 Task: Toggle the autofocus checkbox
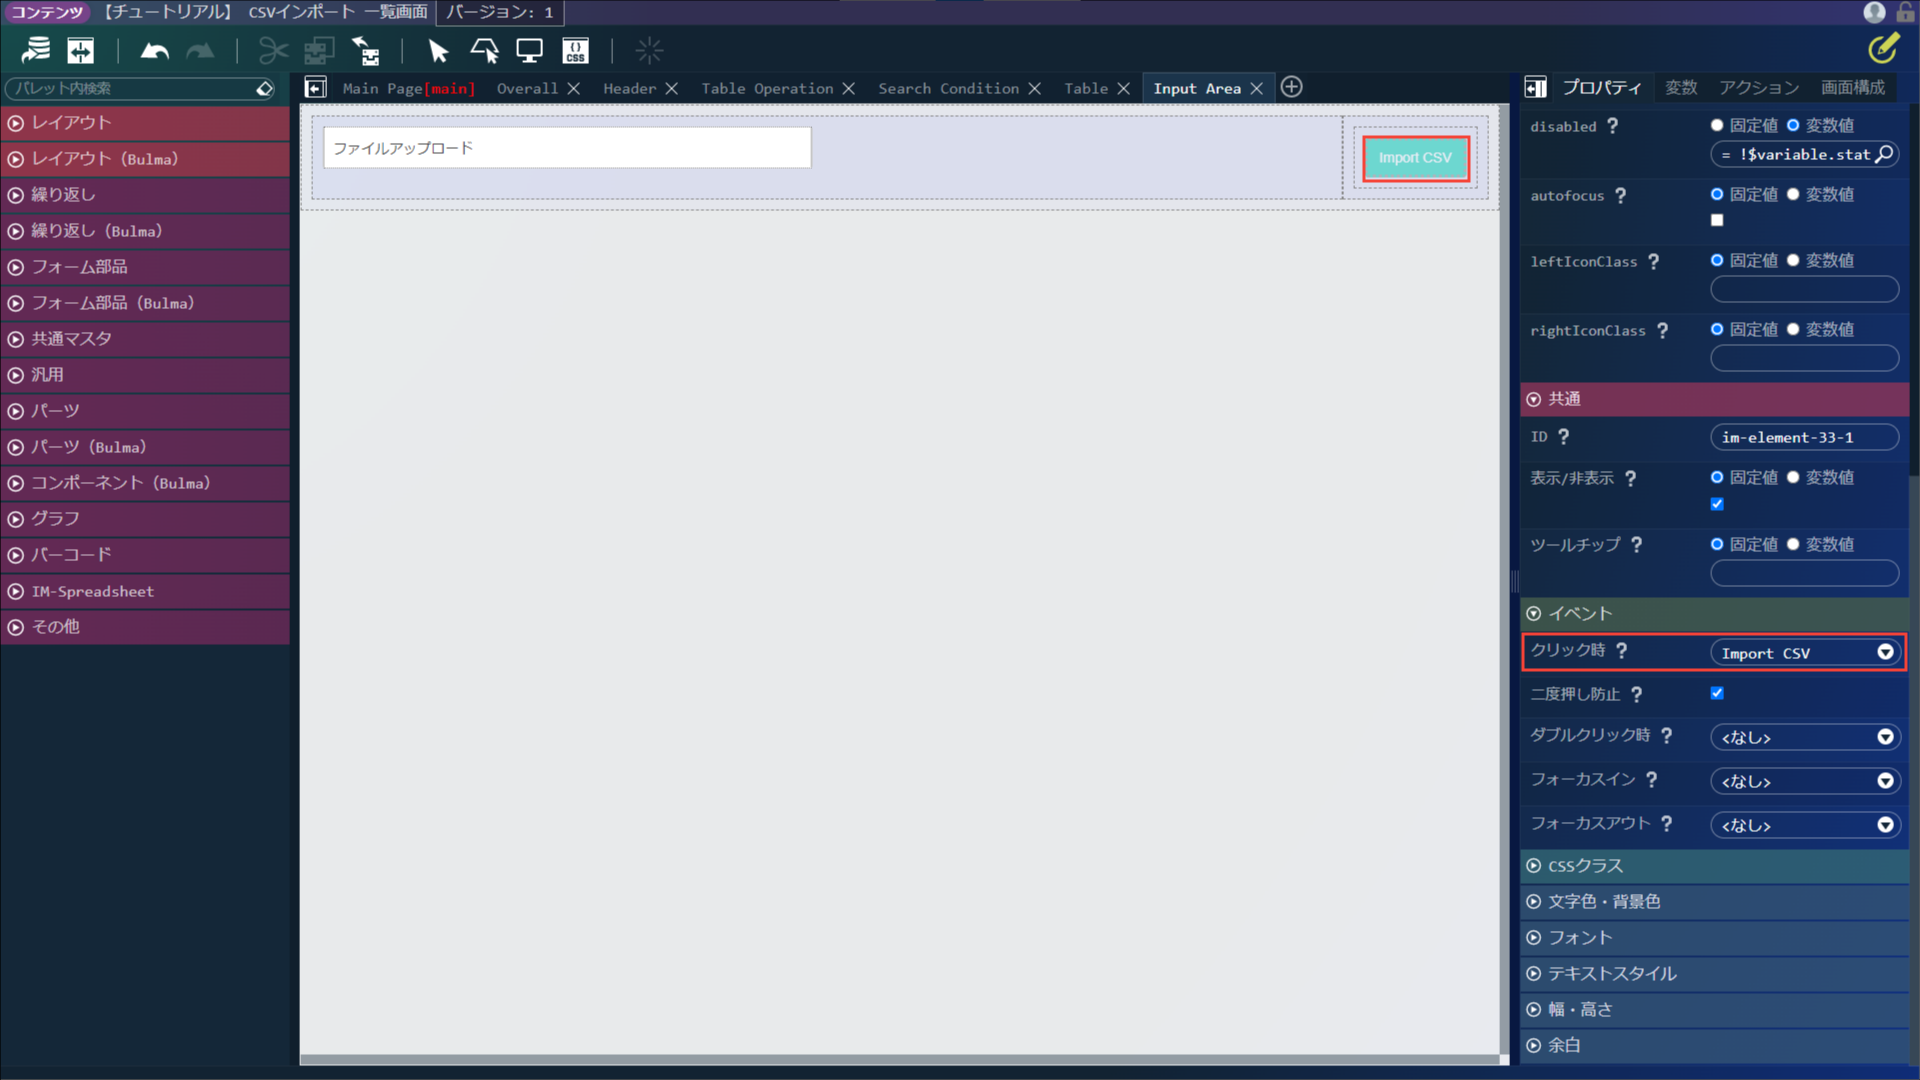[1717, 220]
